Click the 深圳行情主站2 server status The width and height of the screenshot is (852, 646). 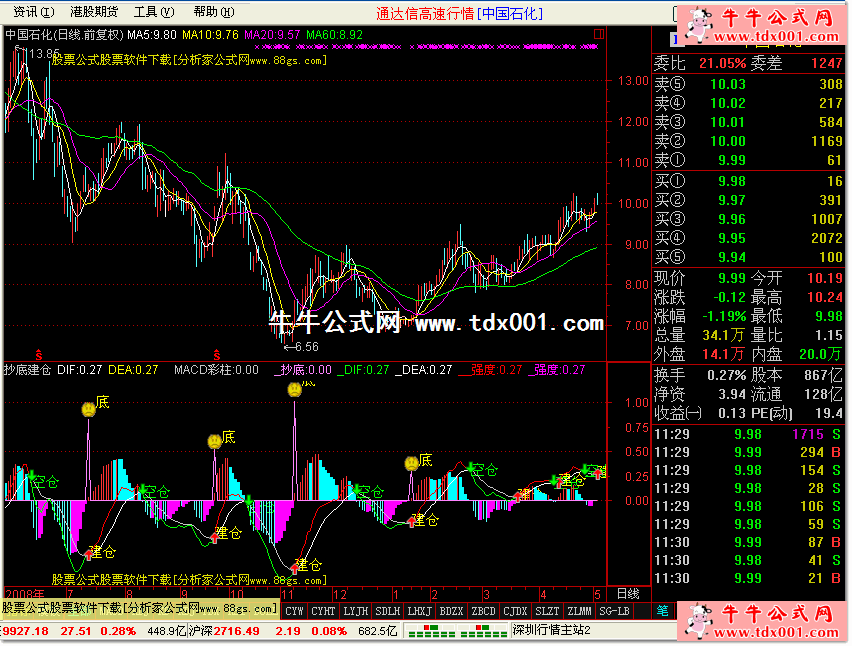coord(551,630)
